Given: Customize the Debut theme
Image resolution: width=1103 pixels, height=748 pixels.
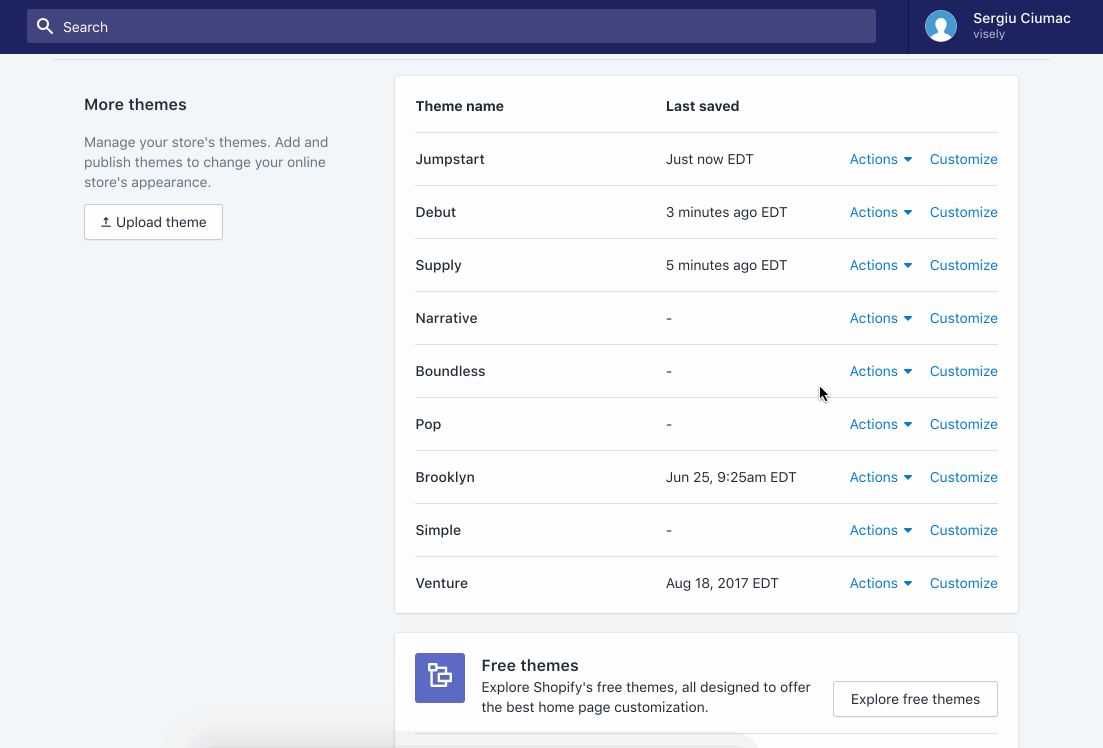Looking at the screenshot, I should pos(963,212).
